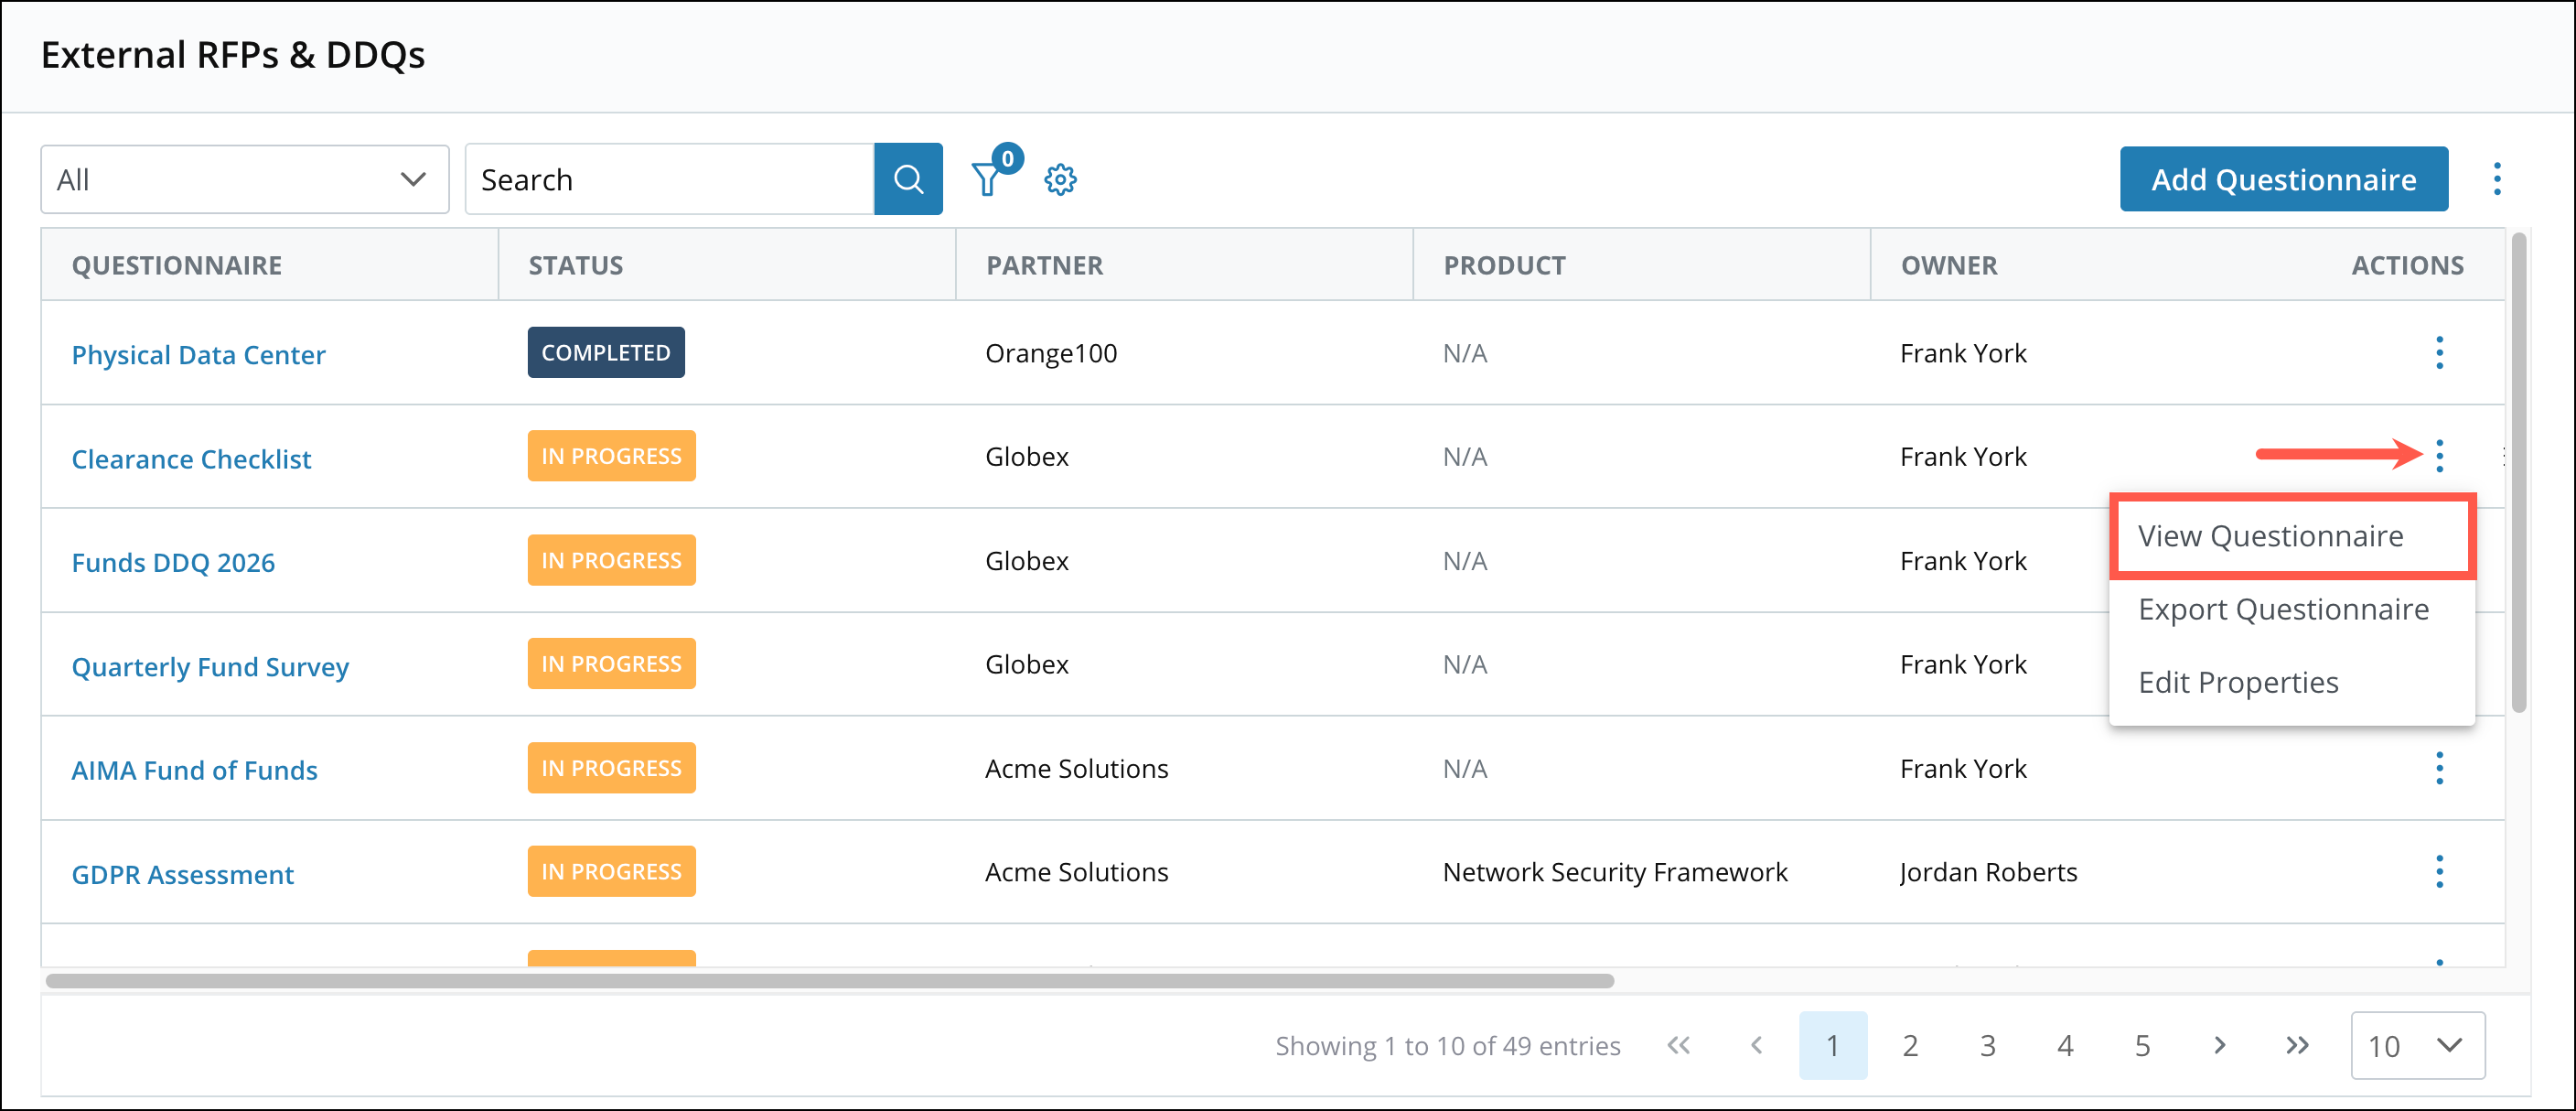The height and width of the screenshot is (1111, 2576).
Task: Select View Questionnaire from the menu
Action: pyautogui.click(x=2270, y=536)
